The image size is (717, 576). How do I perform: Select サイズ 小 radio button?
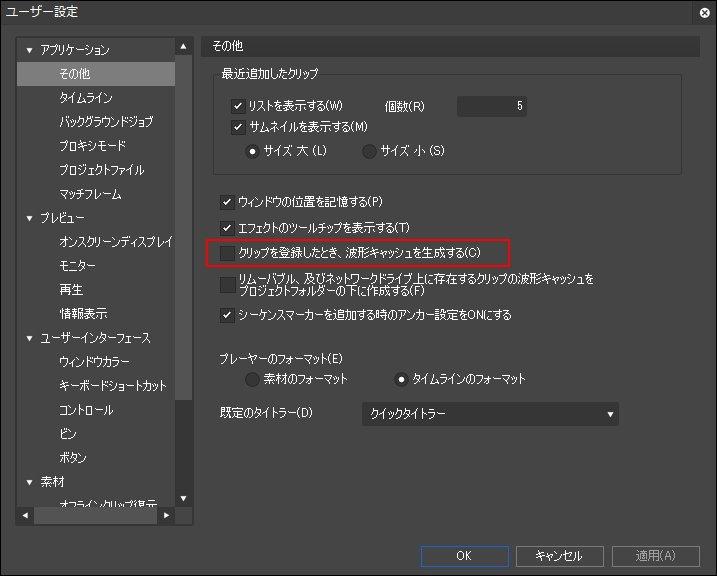[369, 151]
